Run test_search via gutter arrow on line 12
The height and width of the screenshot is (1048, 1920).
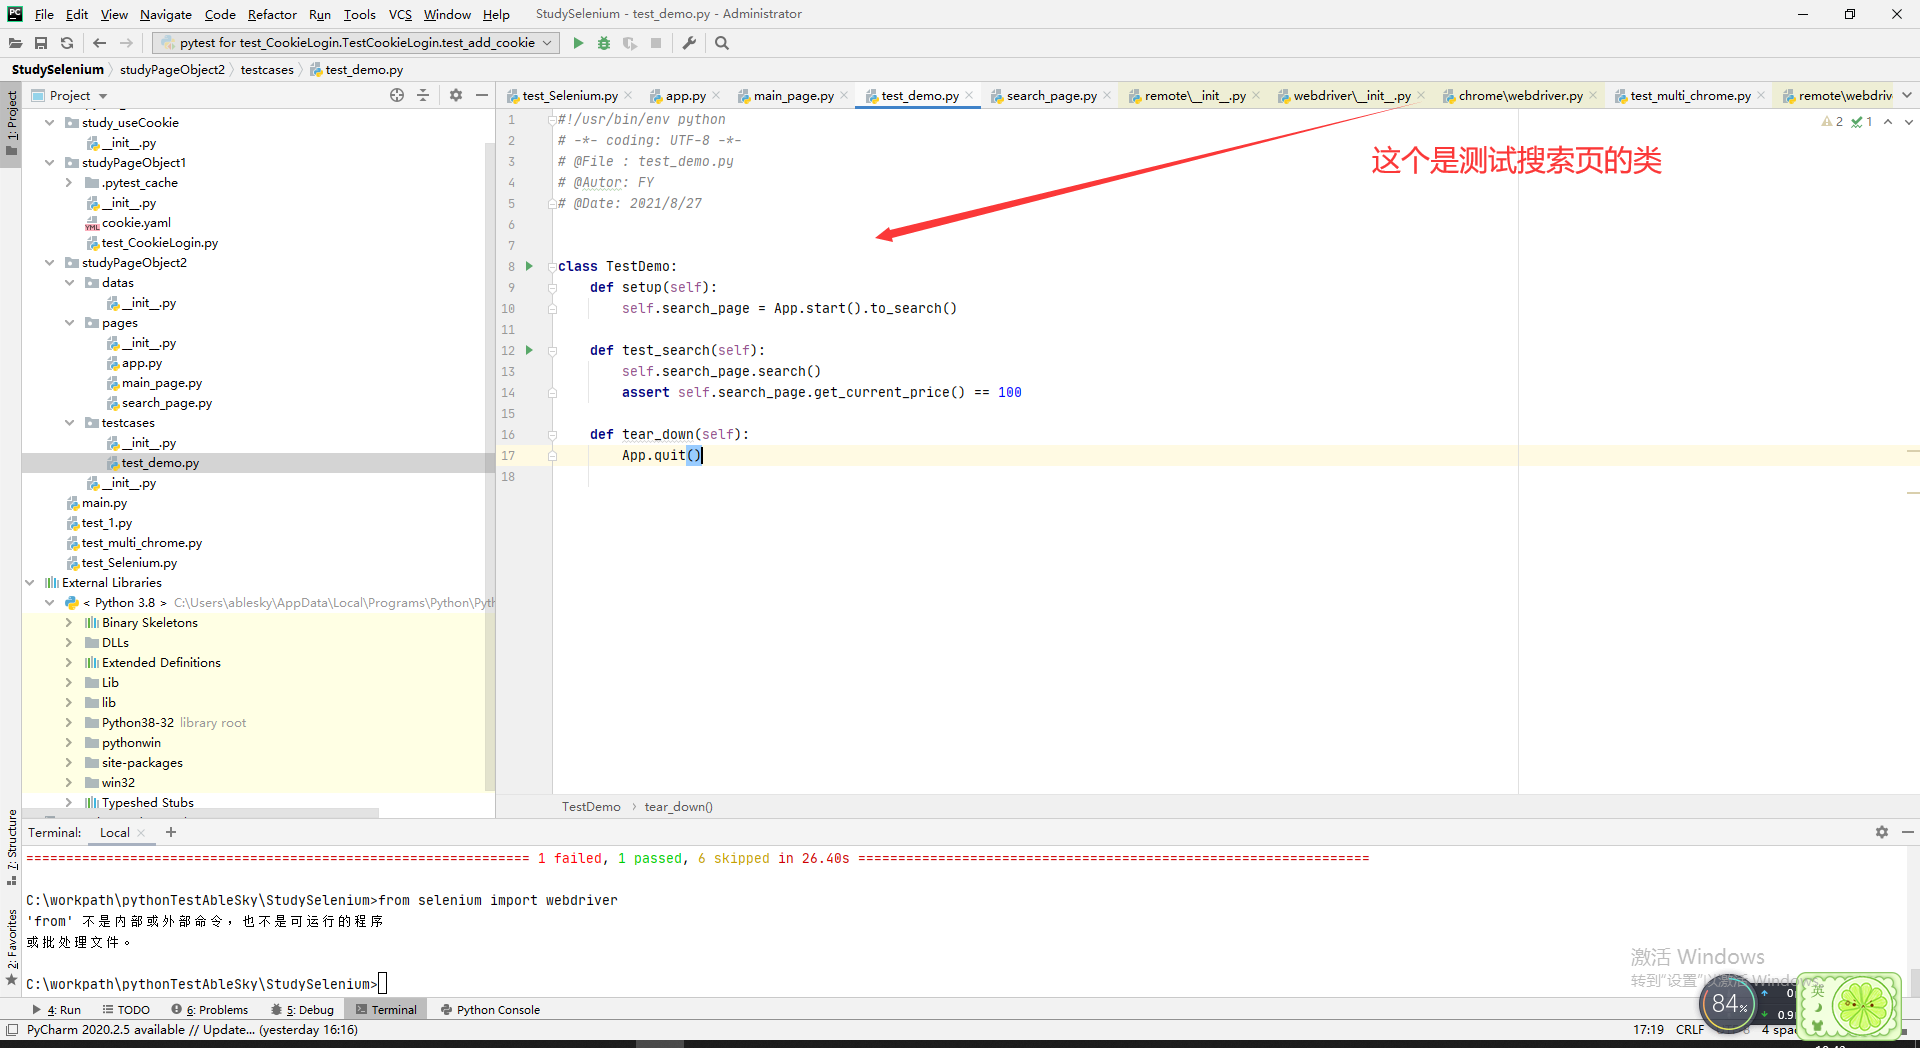tap(529, 350)
